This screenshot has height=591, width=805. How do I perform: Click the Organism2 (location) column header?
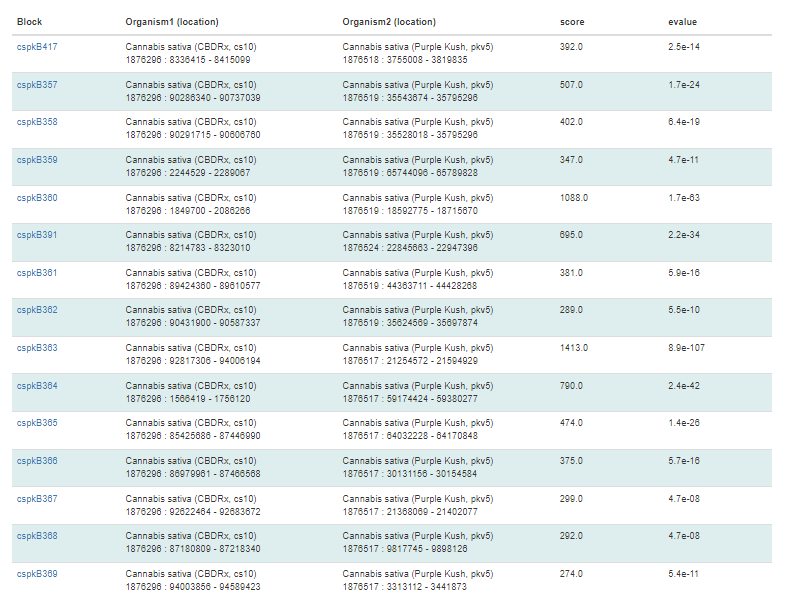point(389,22)
